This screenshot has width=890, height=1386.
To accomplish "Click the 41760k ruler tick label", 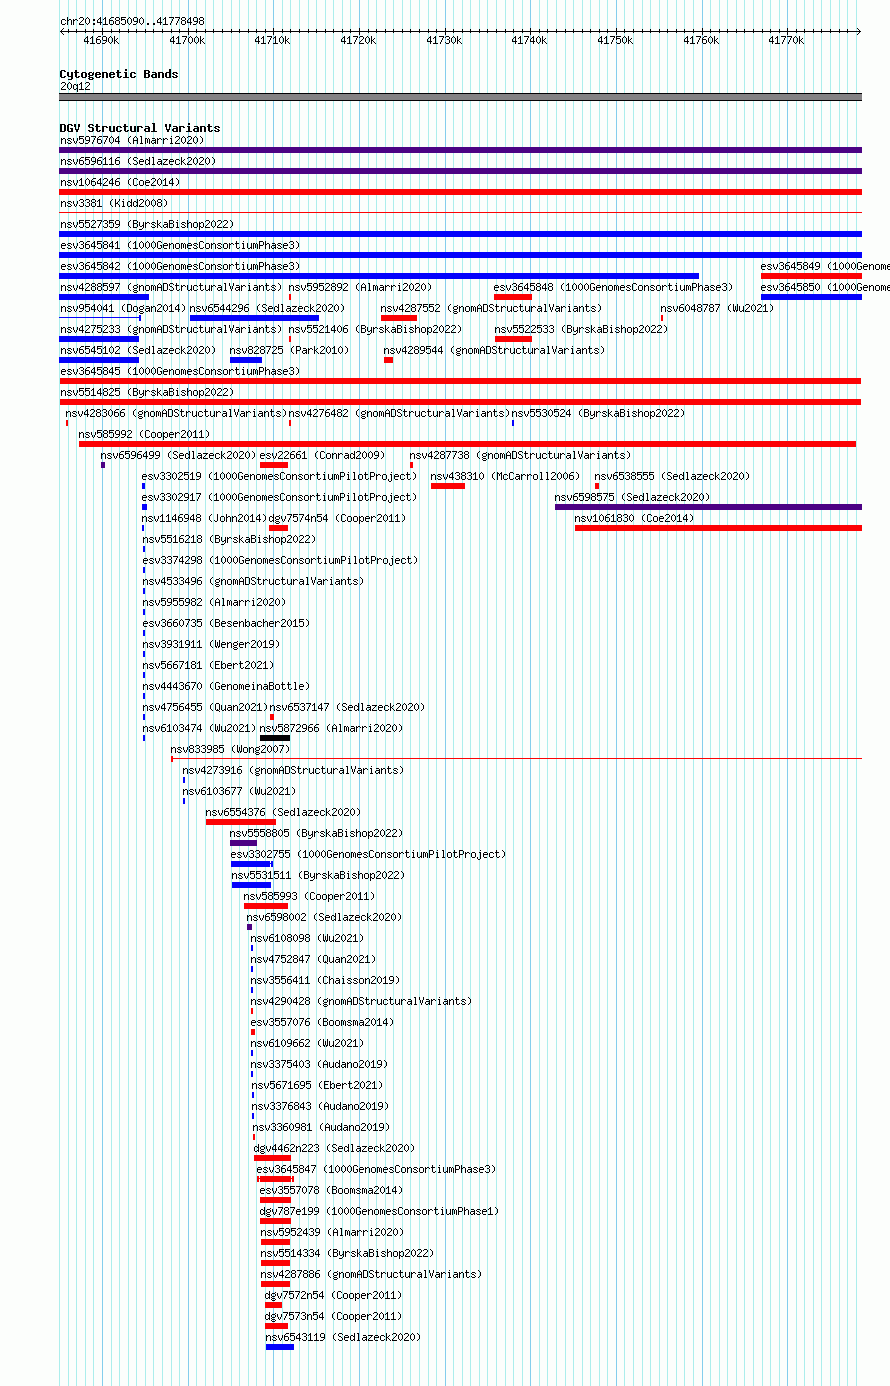I will tap(701, 40).
